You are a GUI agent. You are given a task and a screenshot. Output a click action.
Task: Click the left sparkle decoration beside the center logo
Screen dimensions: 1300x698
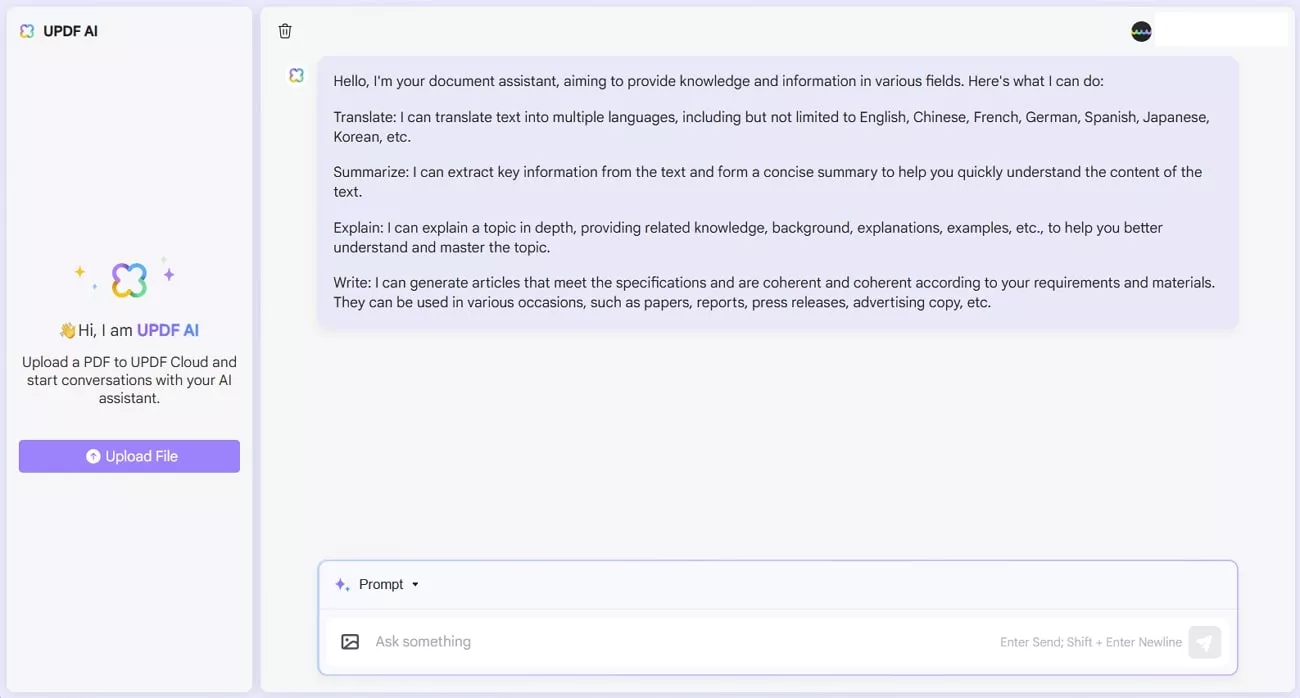[x=80, y=272]
